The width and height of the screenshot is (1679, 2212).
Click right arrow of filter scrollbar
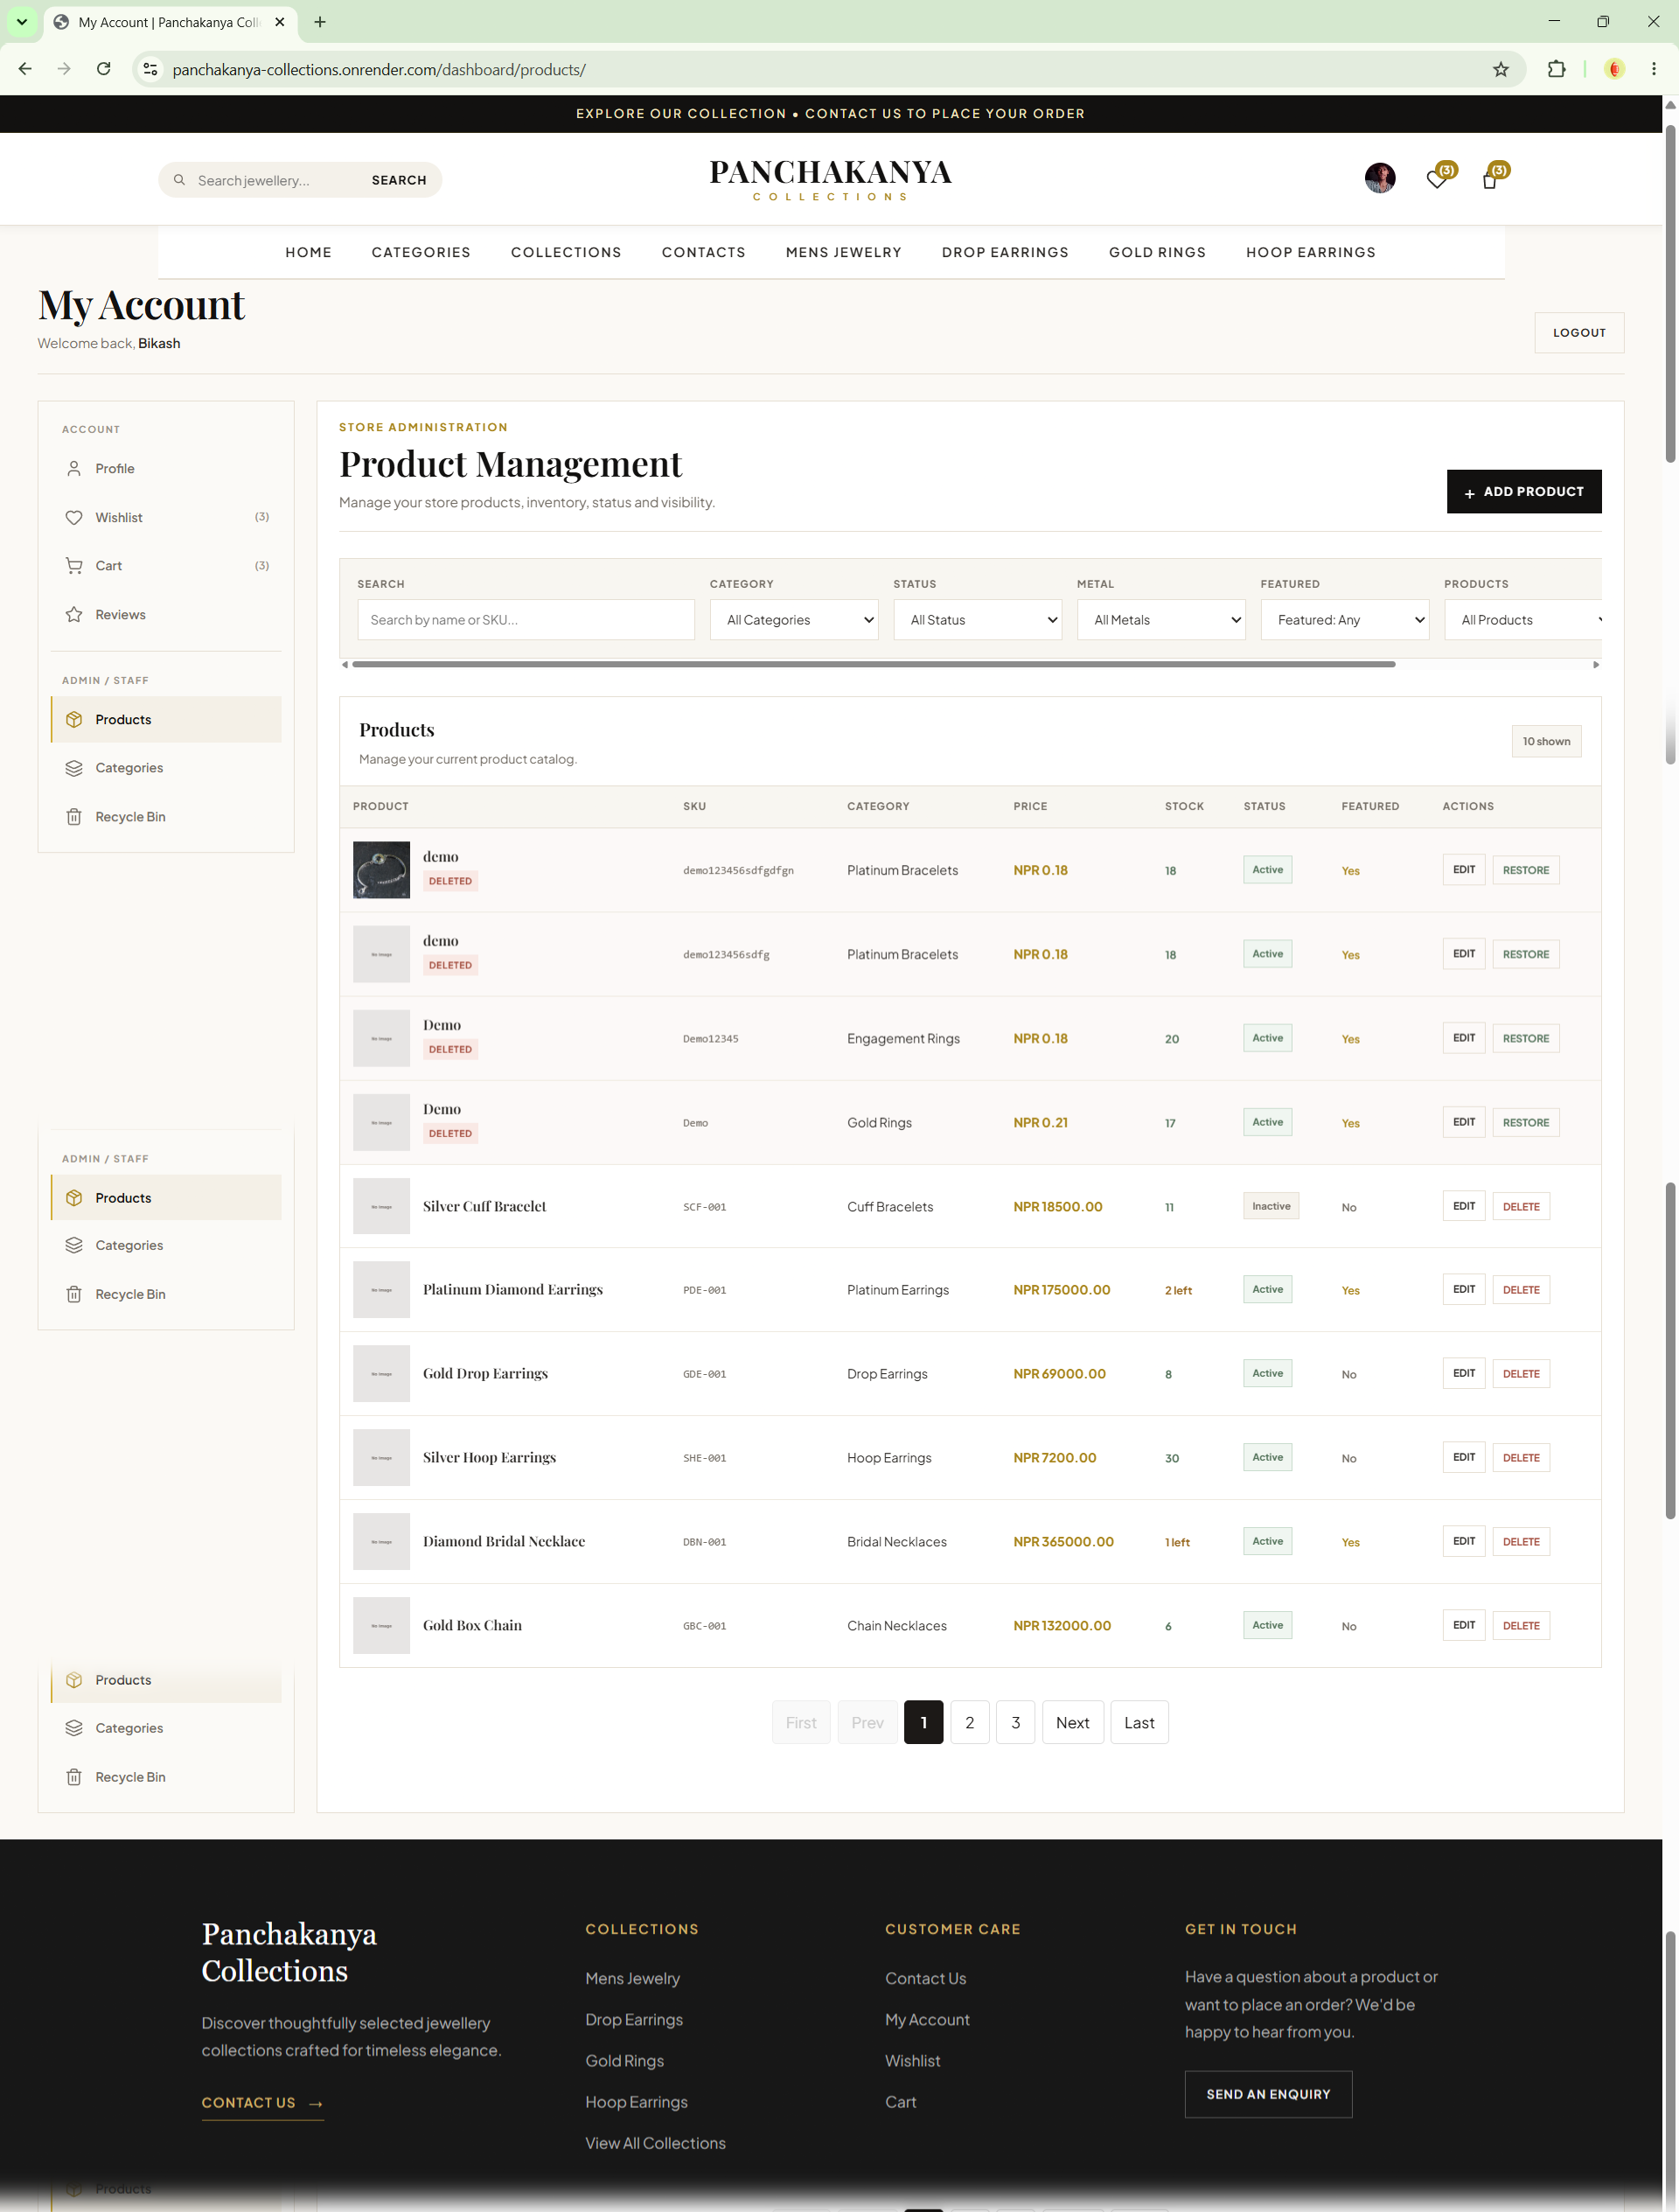coord(1596,664)
